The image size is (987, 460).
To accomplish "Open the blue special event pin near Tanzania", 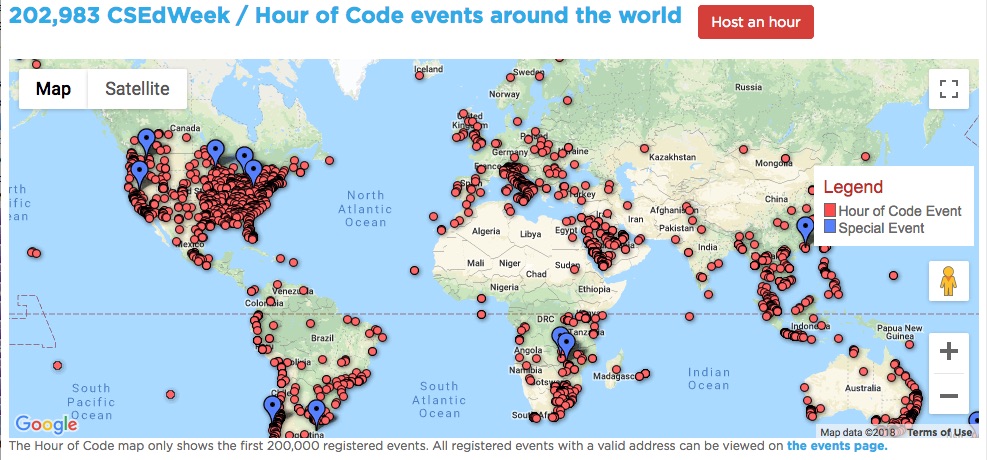I will click(x=567, y=347).
